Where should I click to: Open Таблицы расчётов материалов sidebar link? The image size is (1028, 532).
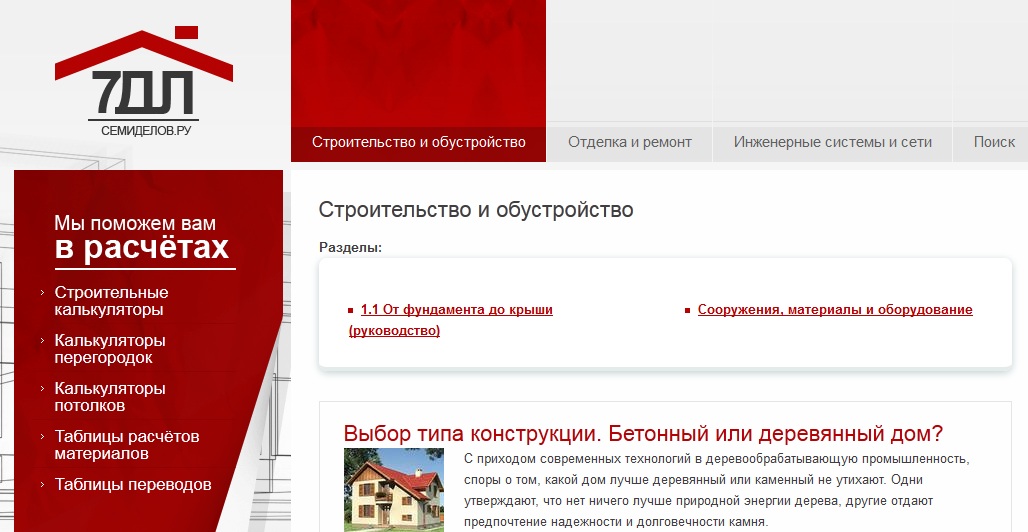pos(127,445)
